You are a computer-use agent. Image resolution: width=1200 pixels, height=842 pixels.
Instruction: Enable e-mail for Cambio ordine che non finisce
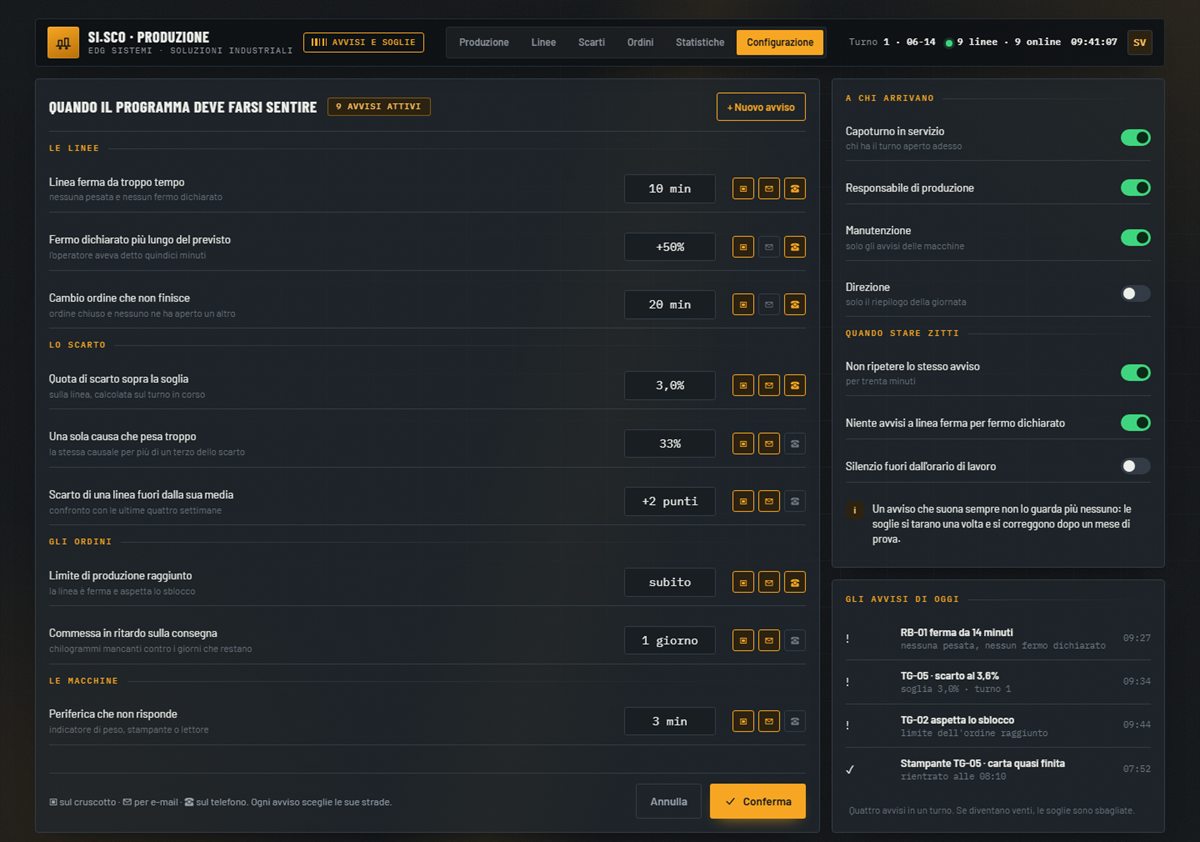pos(769,304)
